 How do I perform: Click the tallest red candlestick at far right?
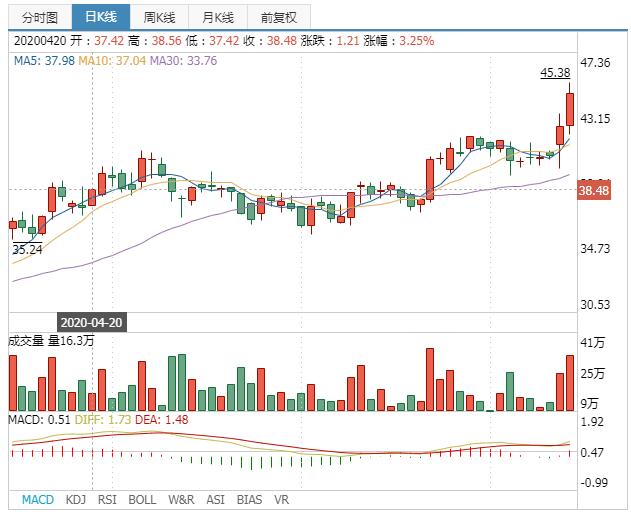570,109
